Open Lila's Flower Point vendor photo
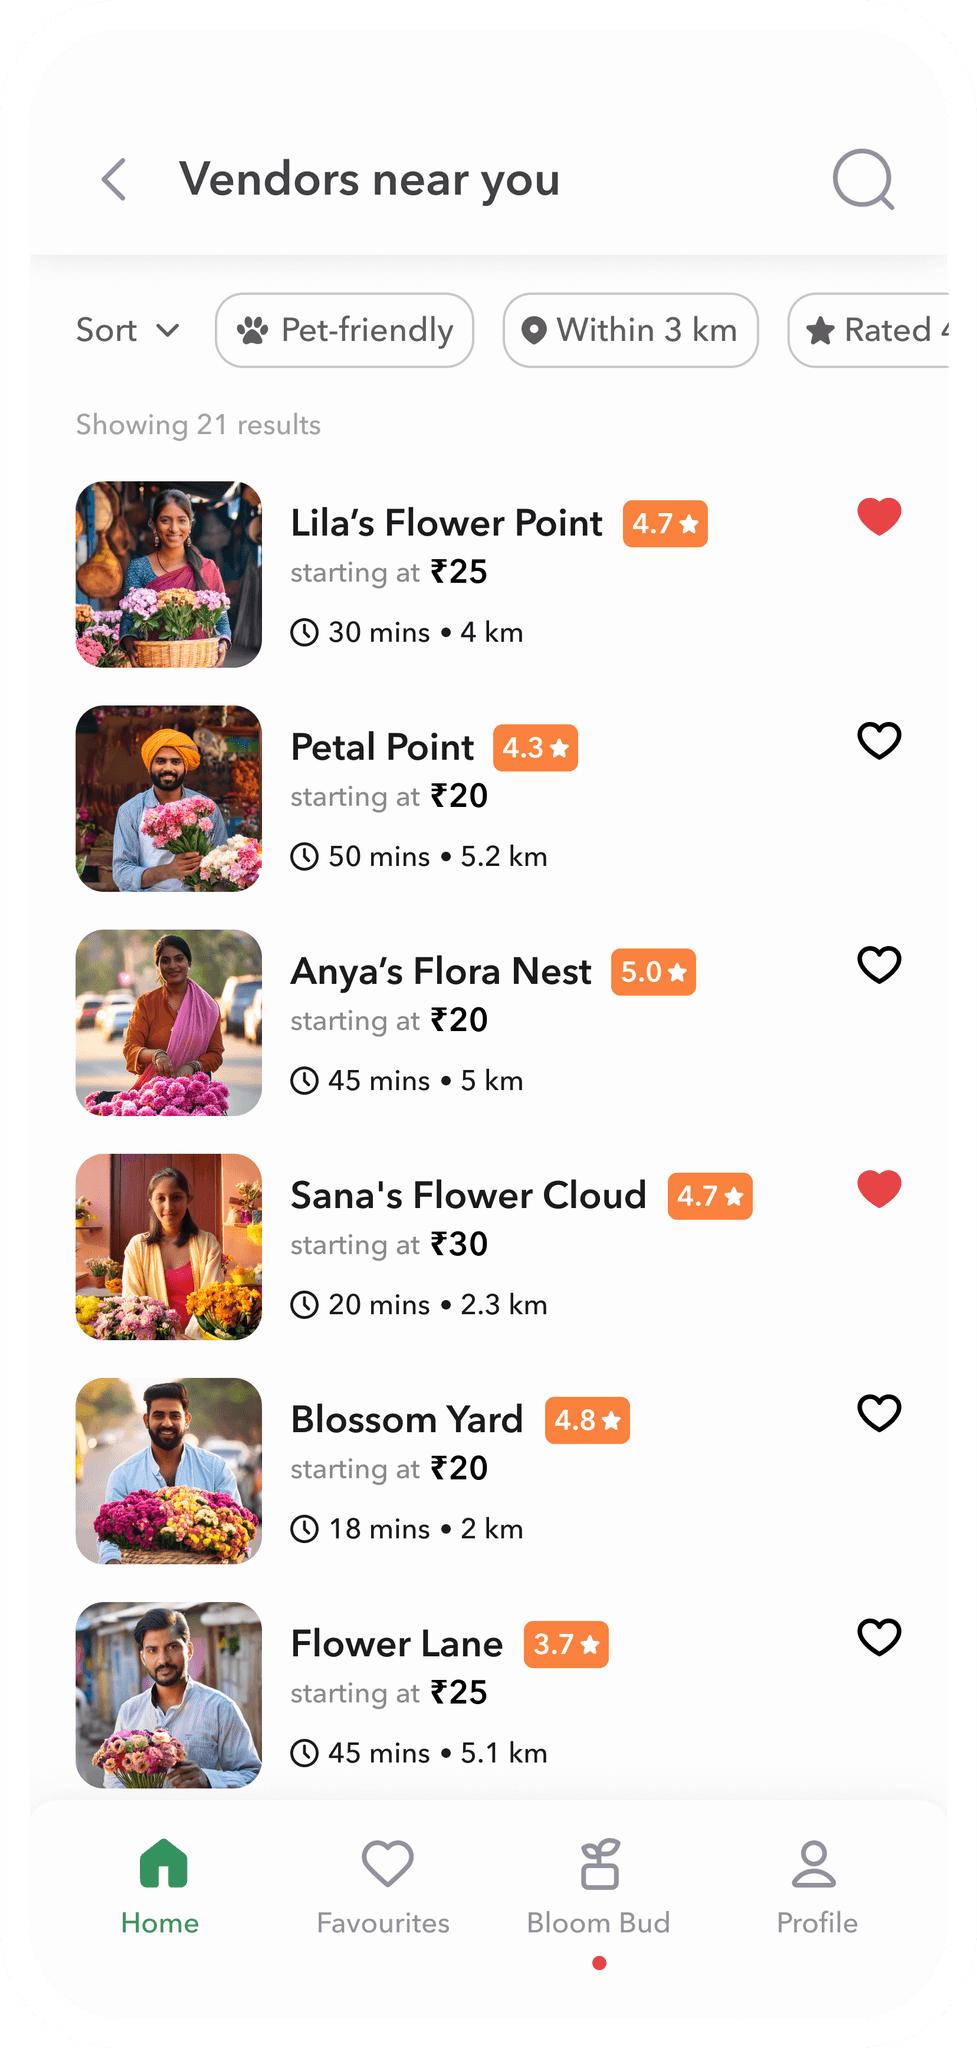This screenshot has width=977, height=2048. pos(169,574)
